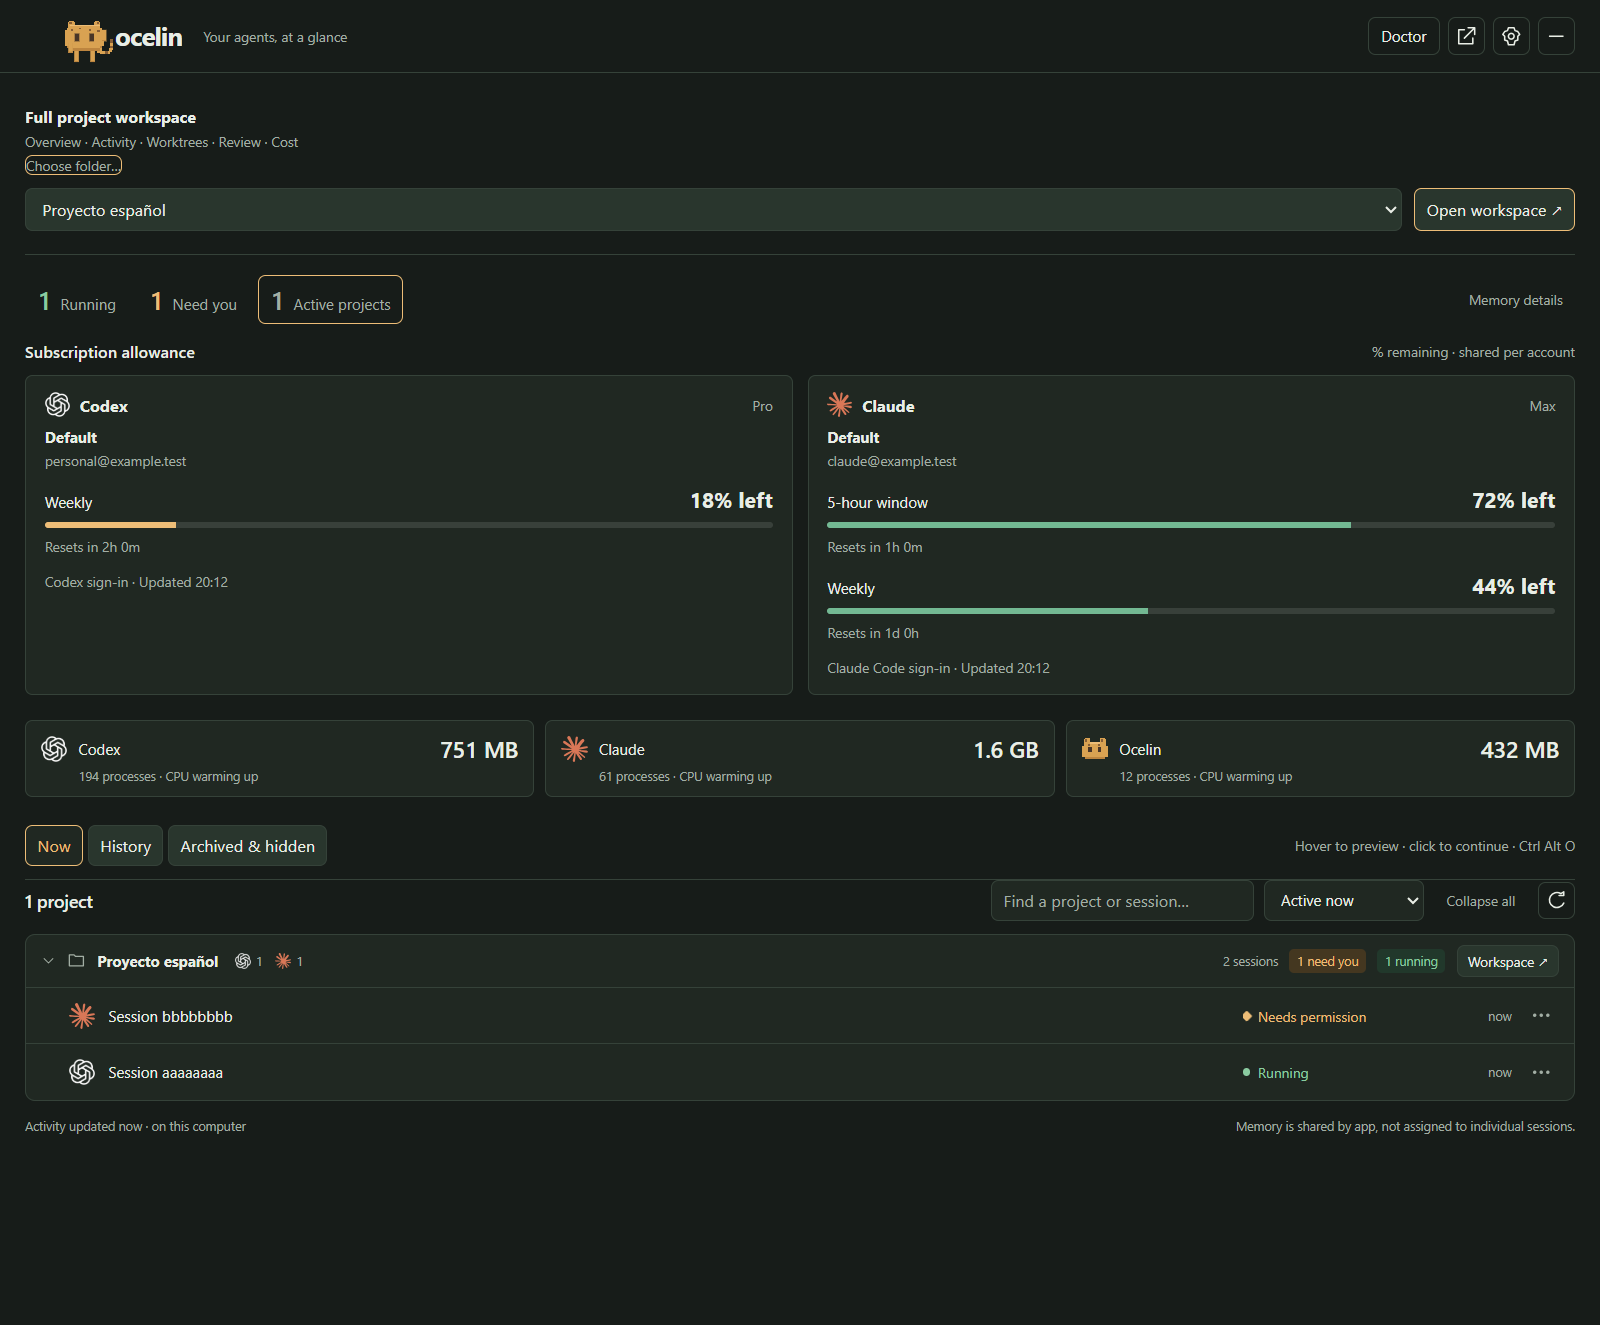Click Open workspace button
The width and height of the screenshot is (1600, 1325).
1494,210
